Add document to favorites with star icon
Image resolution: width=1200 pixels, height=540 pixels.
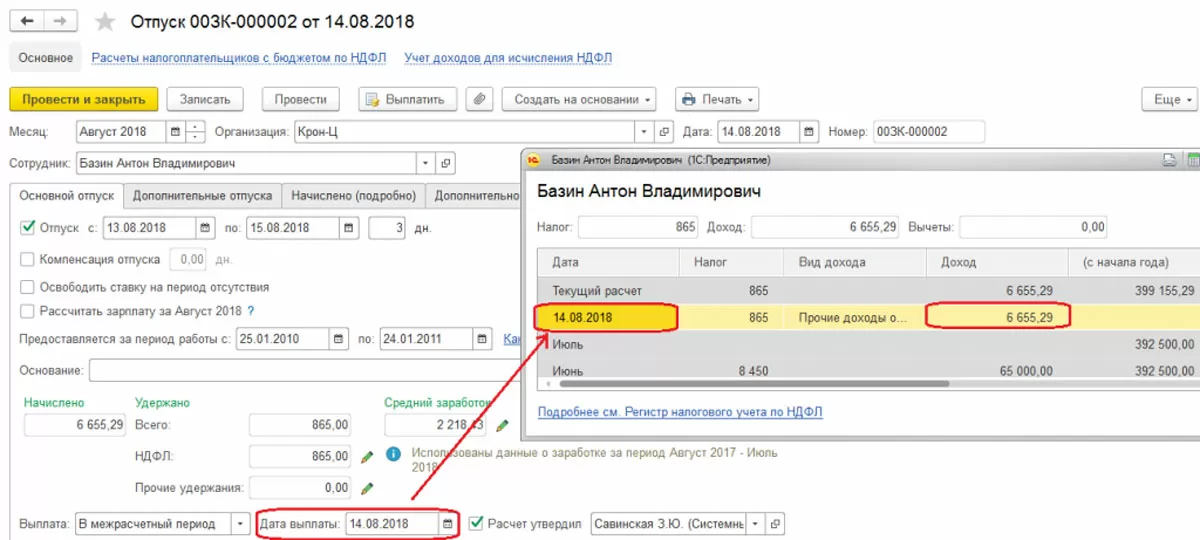[x=104, y=21]
